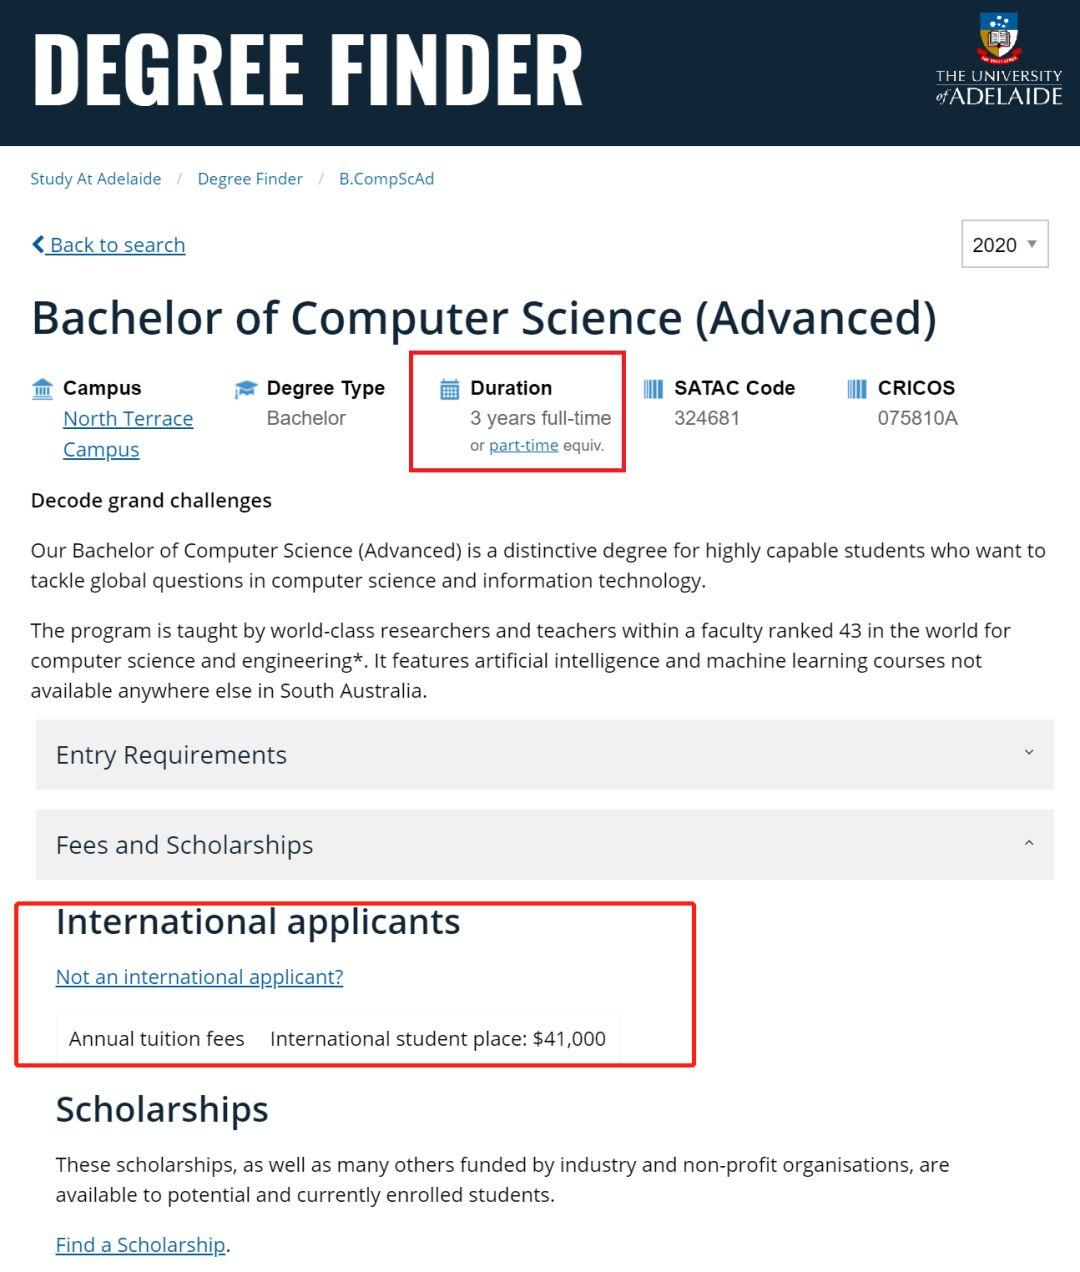Open B.CompScAd breadcrumb link
The height and width of the screenshot is (1272, 1080).
coord(386,179)
